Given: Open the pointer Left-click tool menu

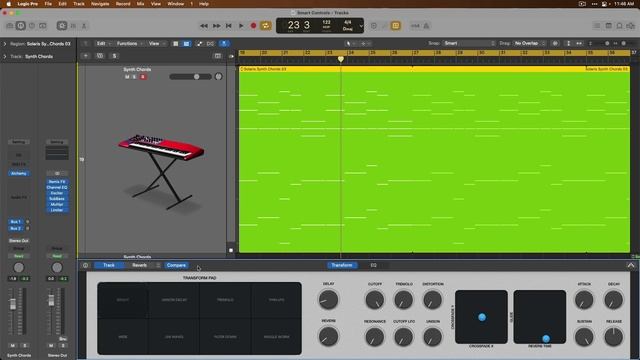Looking at the screenshot, I should [350, 43].
